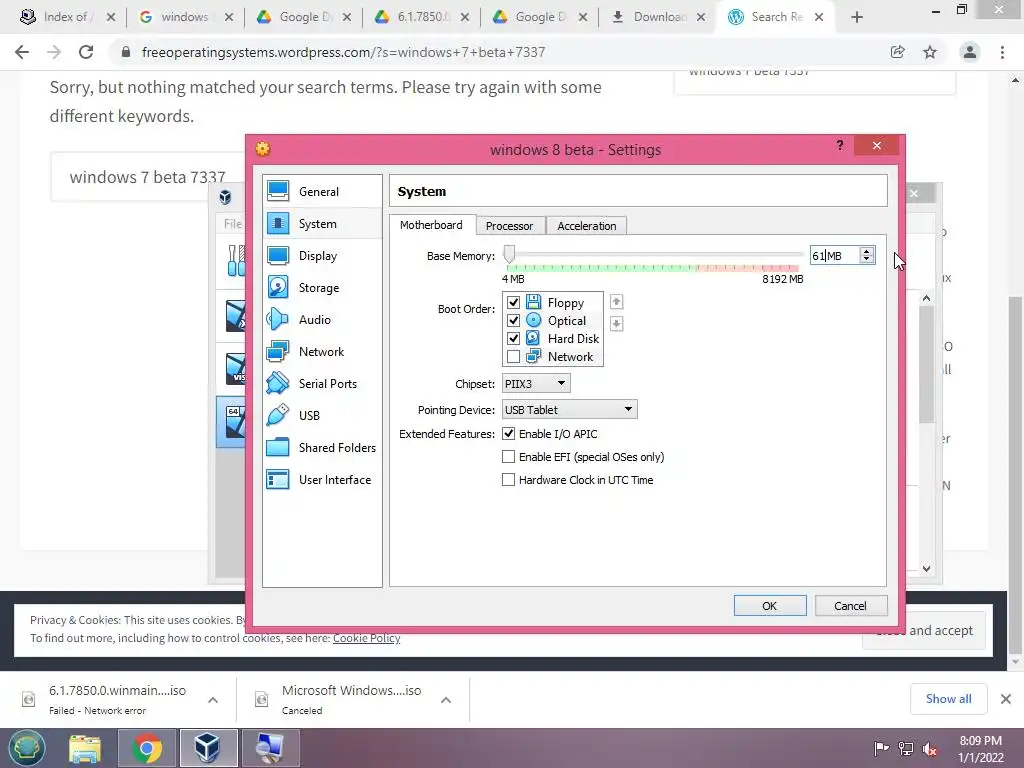Move boot item down arrow
Viewport: 1024px width, 768px height.
[x=616, y=323]
